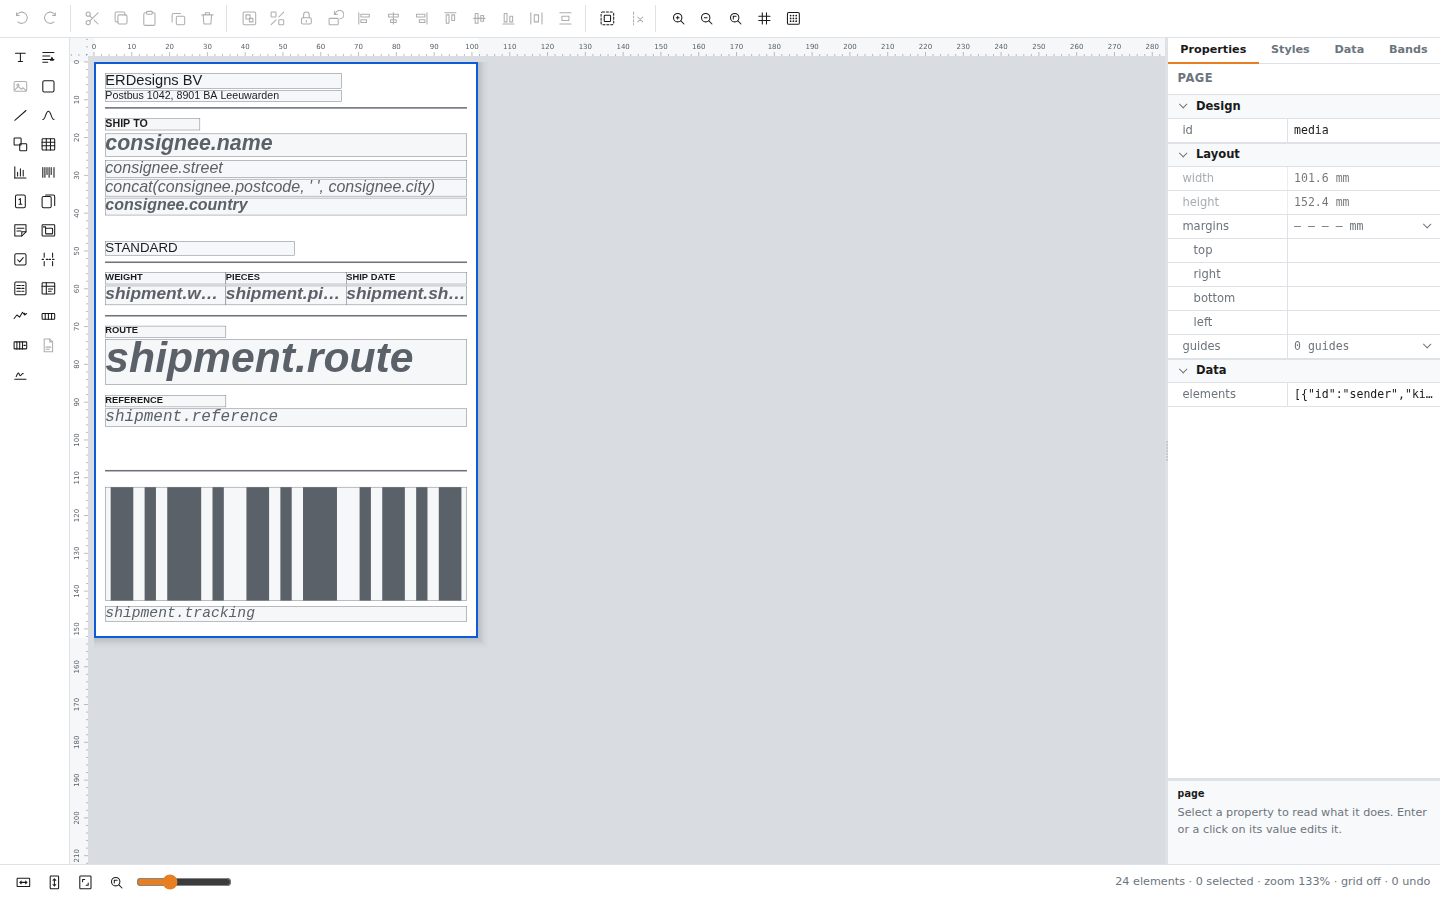The height and width of the screenshot is (900, 1440).
Task: Click the height value 152.4 mm
Action: [x=1364, y=202]
